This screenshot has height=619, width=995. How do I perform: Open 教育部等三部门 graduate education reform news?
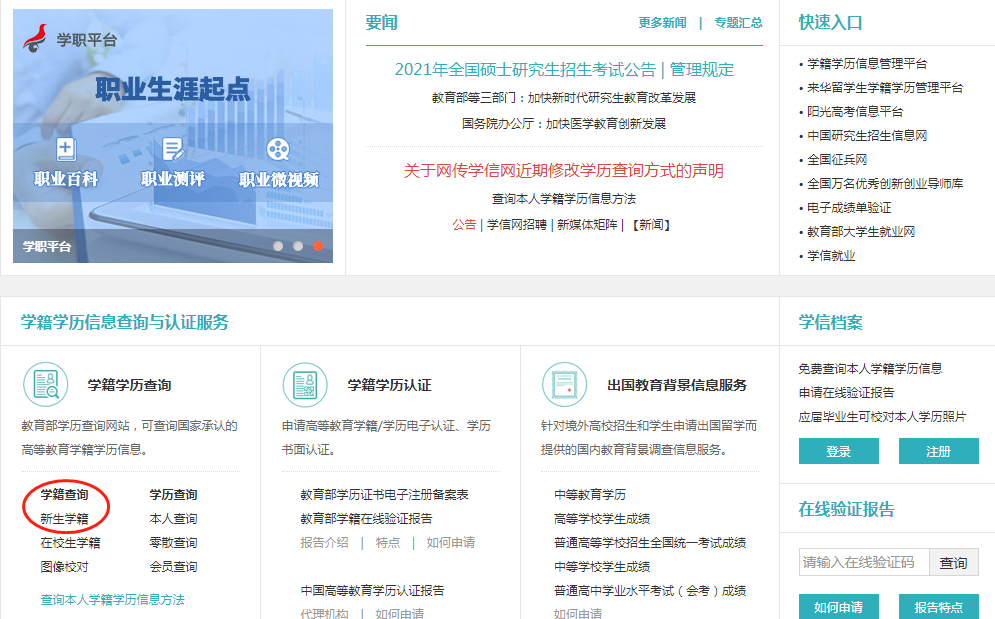tap(563, 98)
